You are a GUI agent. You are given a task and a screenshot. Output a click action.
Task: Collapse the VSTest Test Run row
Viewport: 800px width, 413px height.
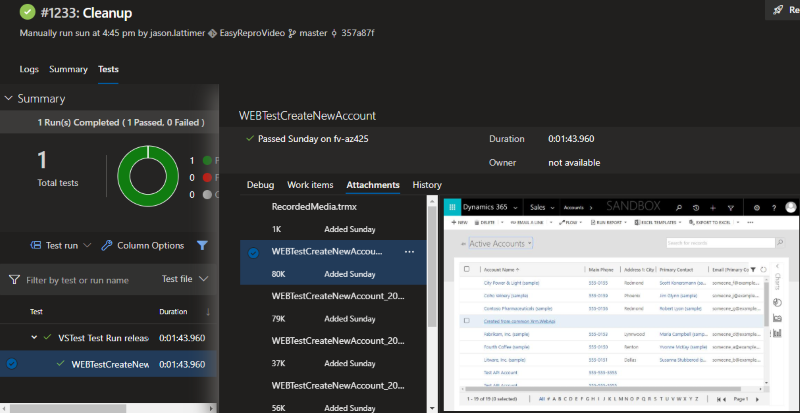tap(34, 337)
